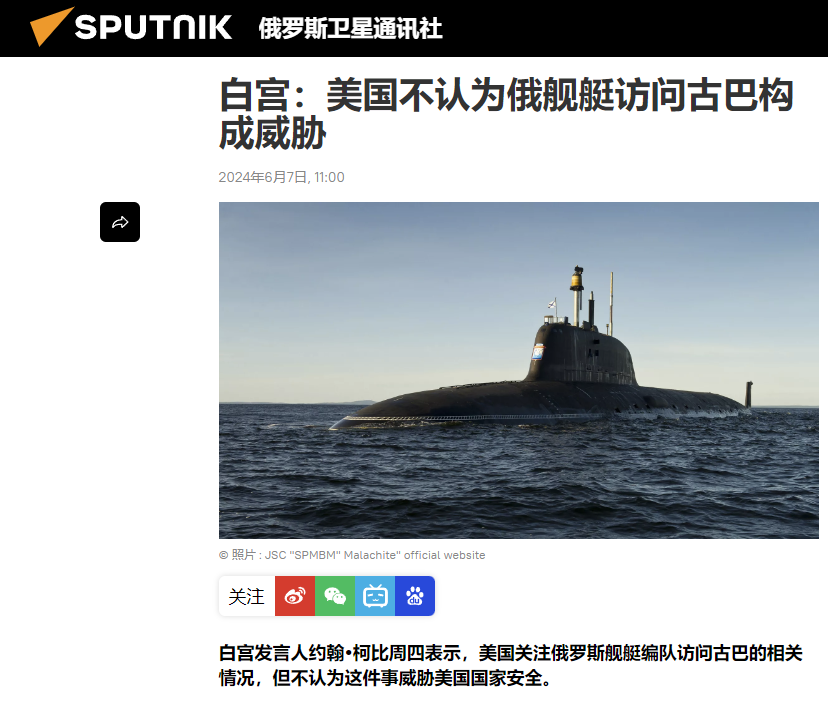The width and height of the screenshot is (828, 704).
Task: Click the article date 2024年6月7日
Action: click(x=263, y=177)
